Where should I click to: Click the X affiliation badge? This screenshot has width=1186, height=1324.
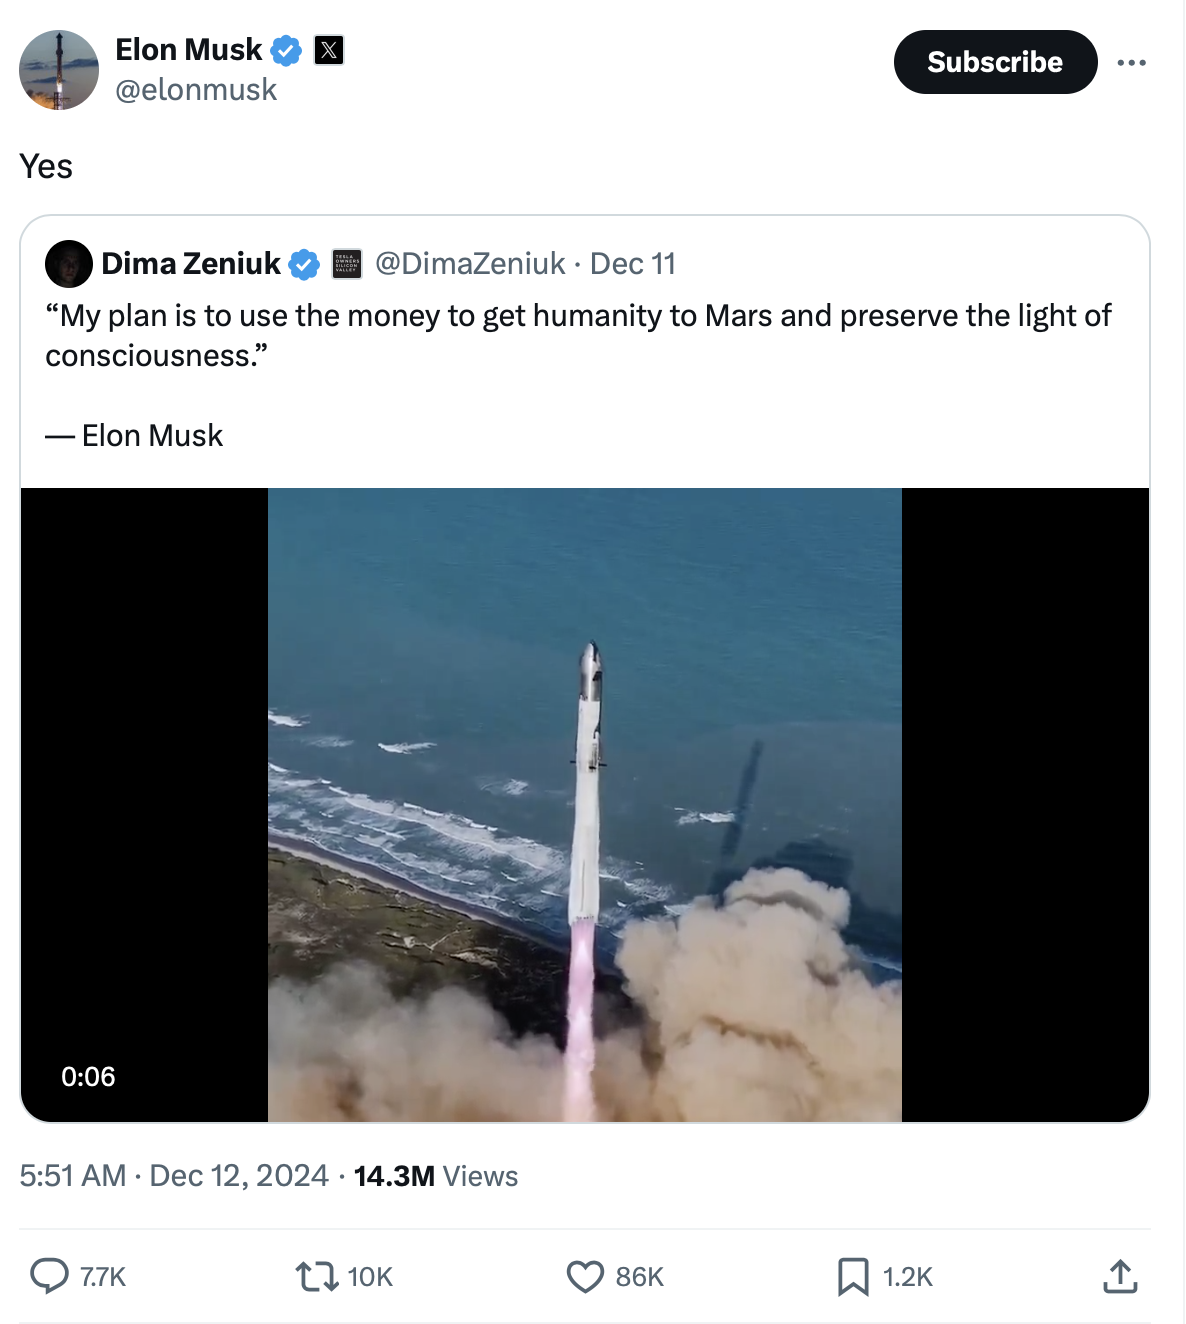tap(329, 50)
